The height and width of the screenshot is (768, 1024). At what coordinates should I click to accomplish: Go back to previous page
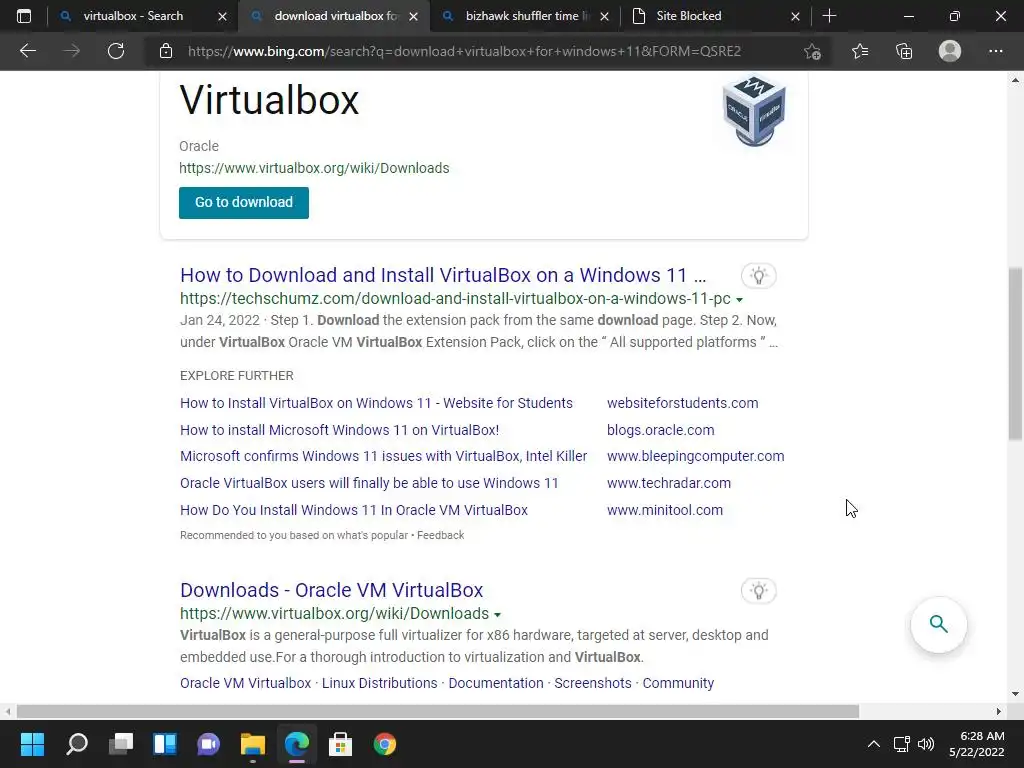pos(27,51)
